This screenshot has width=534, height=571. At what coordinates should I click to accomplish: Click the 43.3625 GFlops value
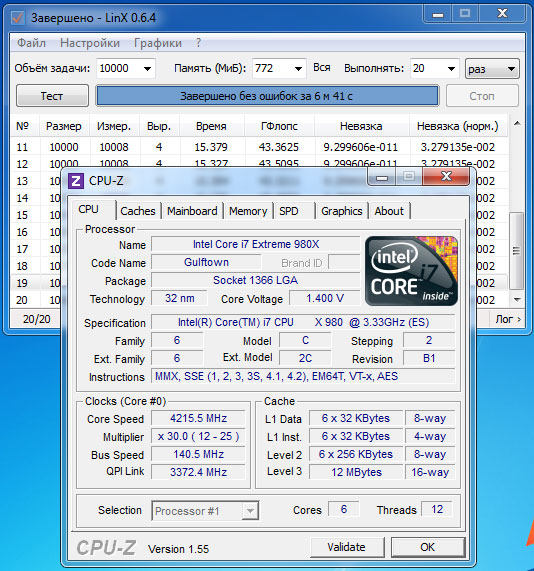click(279, 147)
